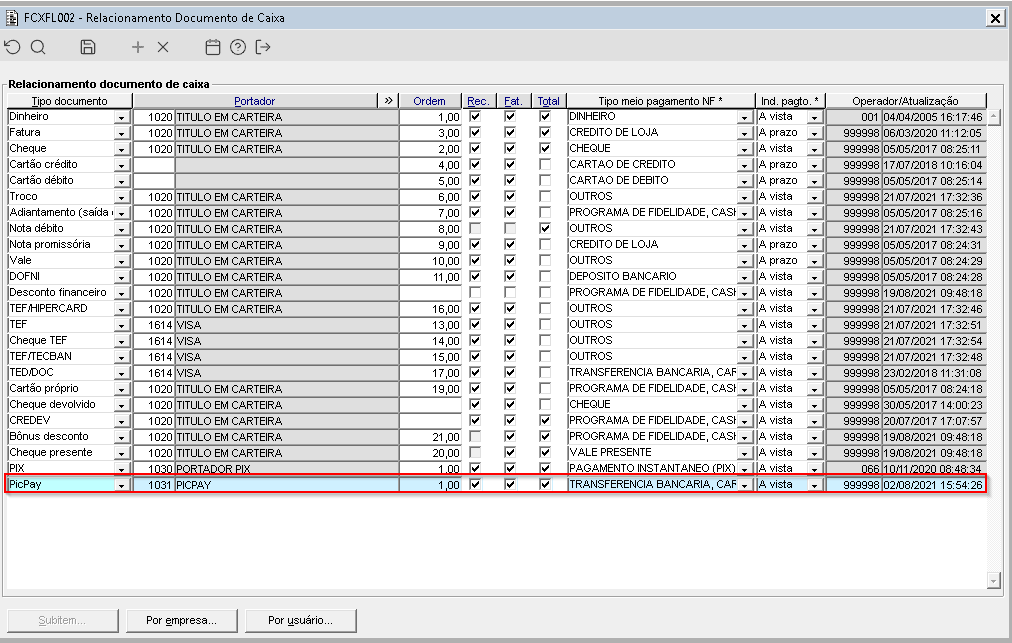The image size is (1012, 643).
Task: Click the exit arrow toolbar icon
Action: tap(263, 47)
